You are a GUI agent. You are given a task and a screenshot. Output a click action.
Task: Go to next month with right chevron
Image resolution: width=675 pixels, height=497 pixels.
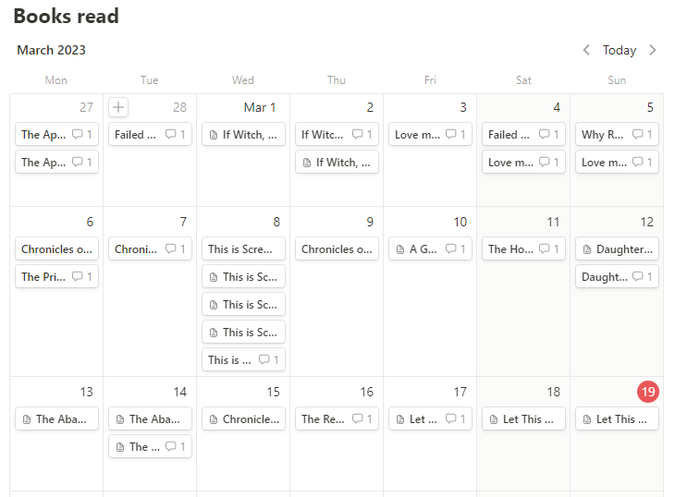point(653,50)
